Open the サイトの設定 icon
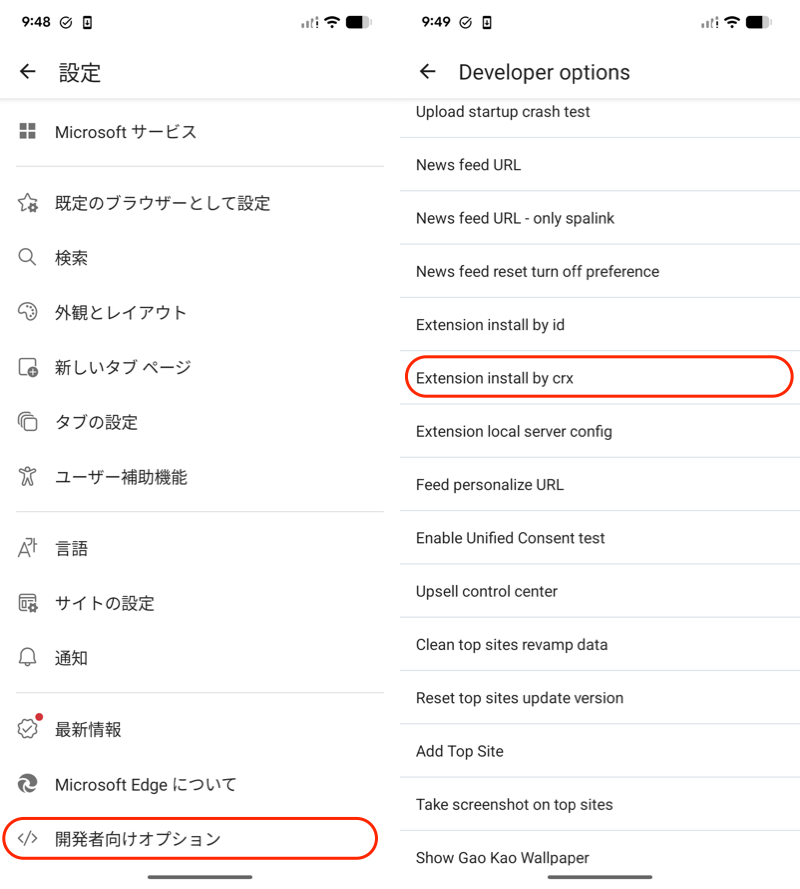The height and width of the screenshot is (889, 800). coord(27,603)
